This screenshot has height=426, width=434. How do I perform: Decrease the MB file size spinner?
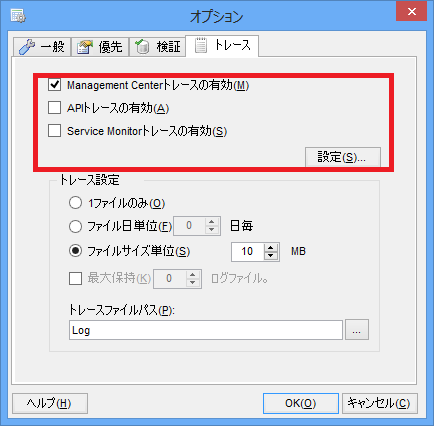coord(271,256)
